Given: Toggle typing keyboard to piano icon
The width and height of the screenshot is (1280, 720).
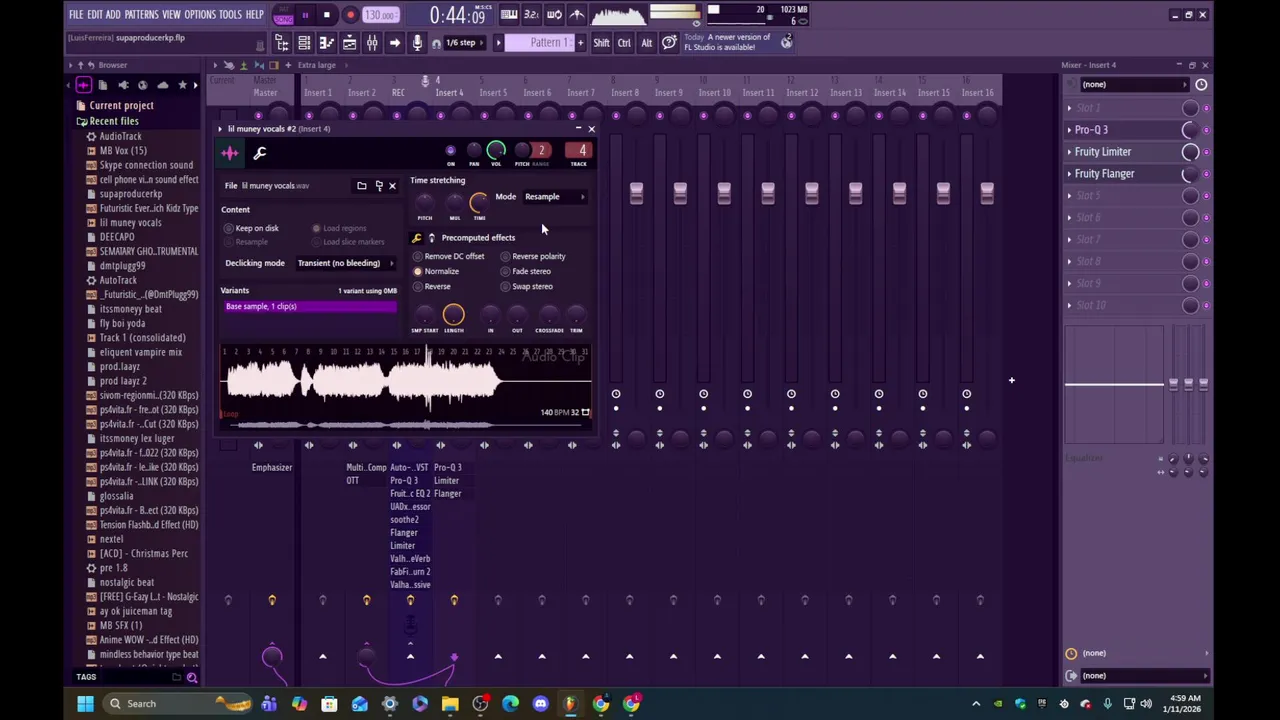Looking at the screenshot, I should click(x=509, y=15).
